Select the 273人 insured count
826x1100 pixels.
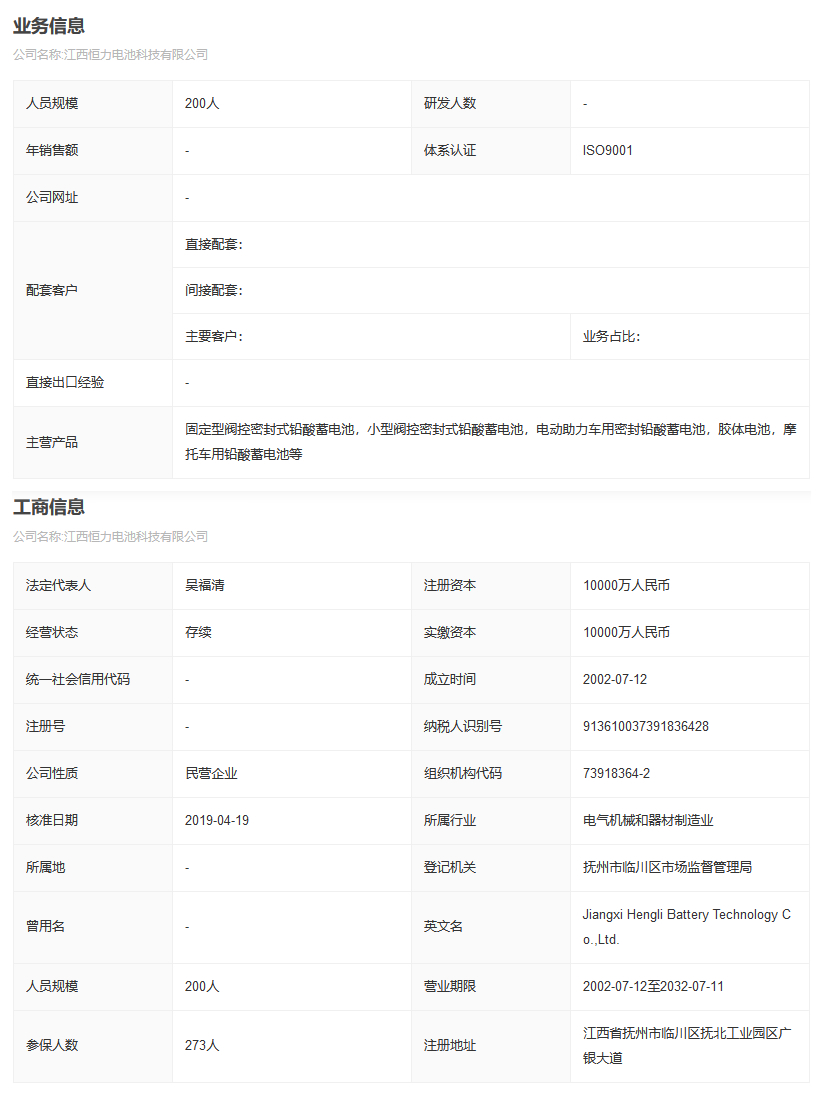tap(202, 1045)
